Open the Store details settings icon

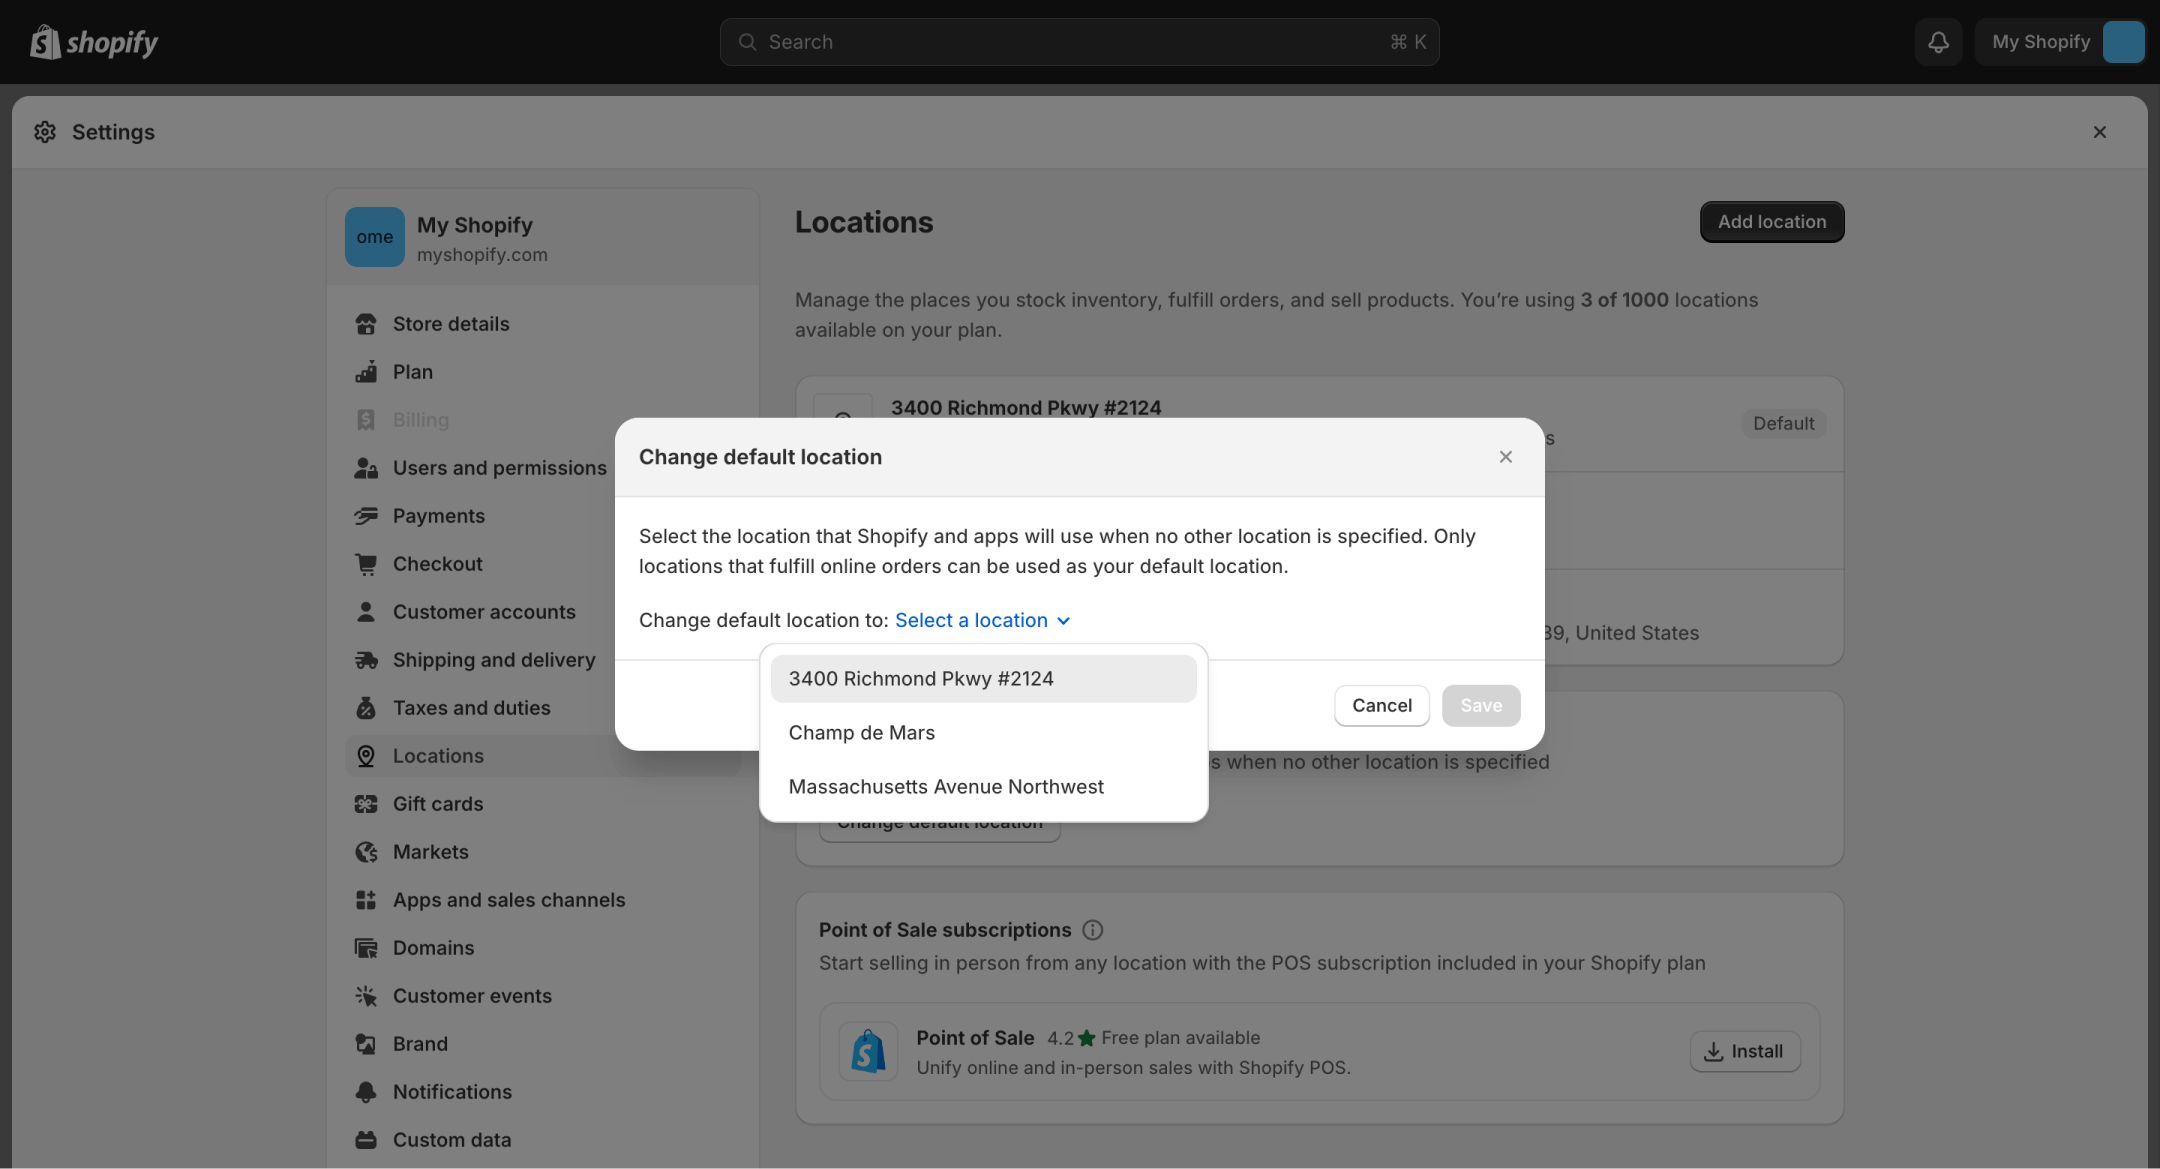366,324
